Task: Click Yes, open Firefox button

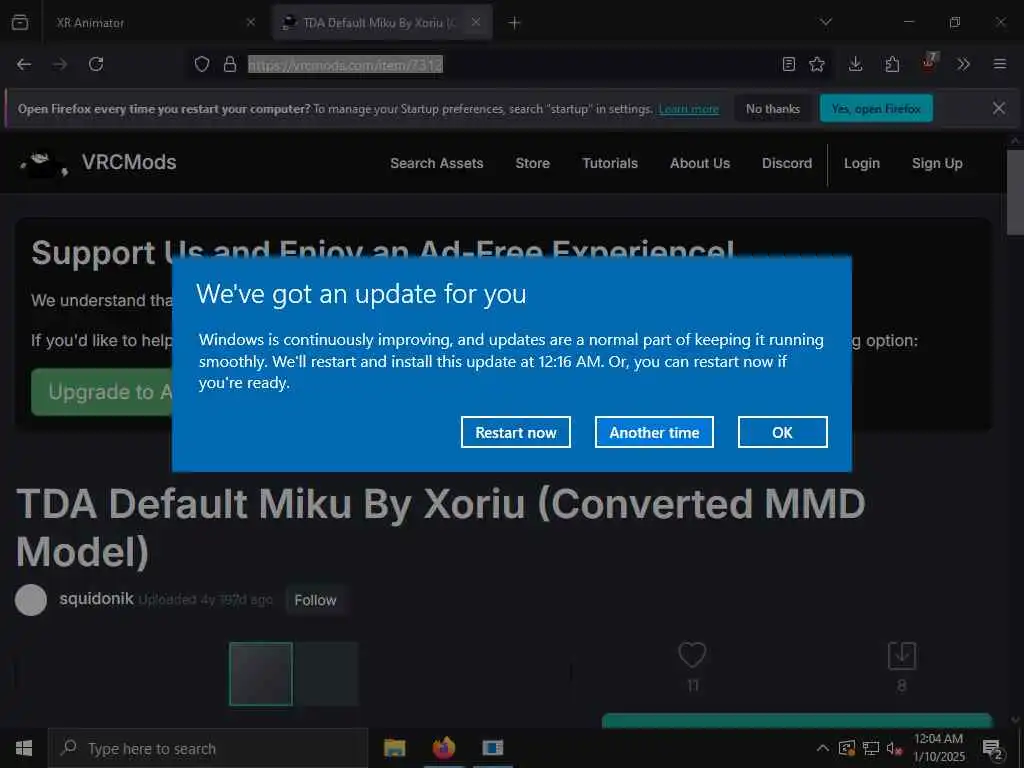Action: click(876, 108)
